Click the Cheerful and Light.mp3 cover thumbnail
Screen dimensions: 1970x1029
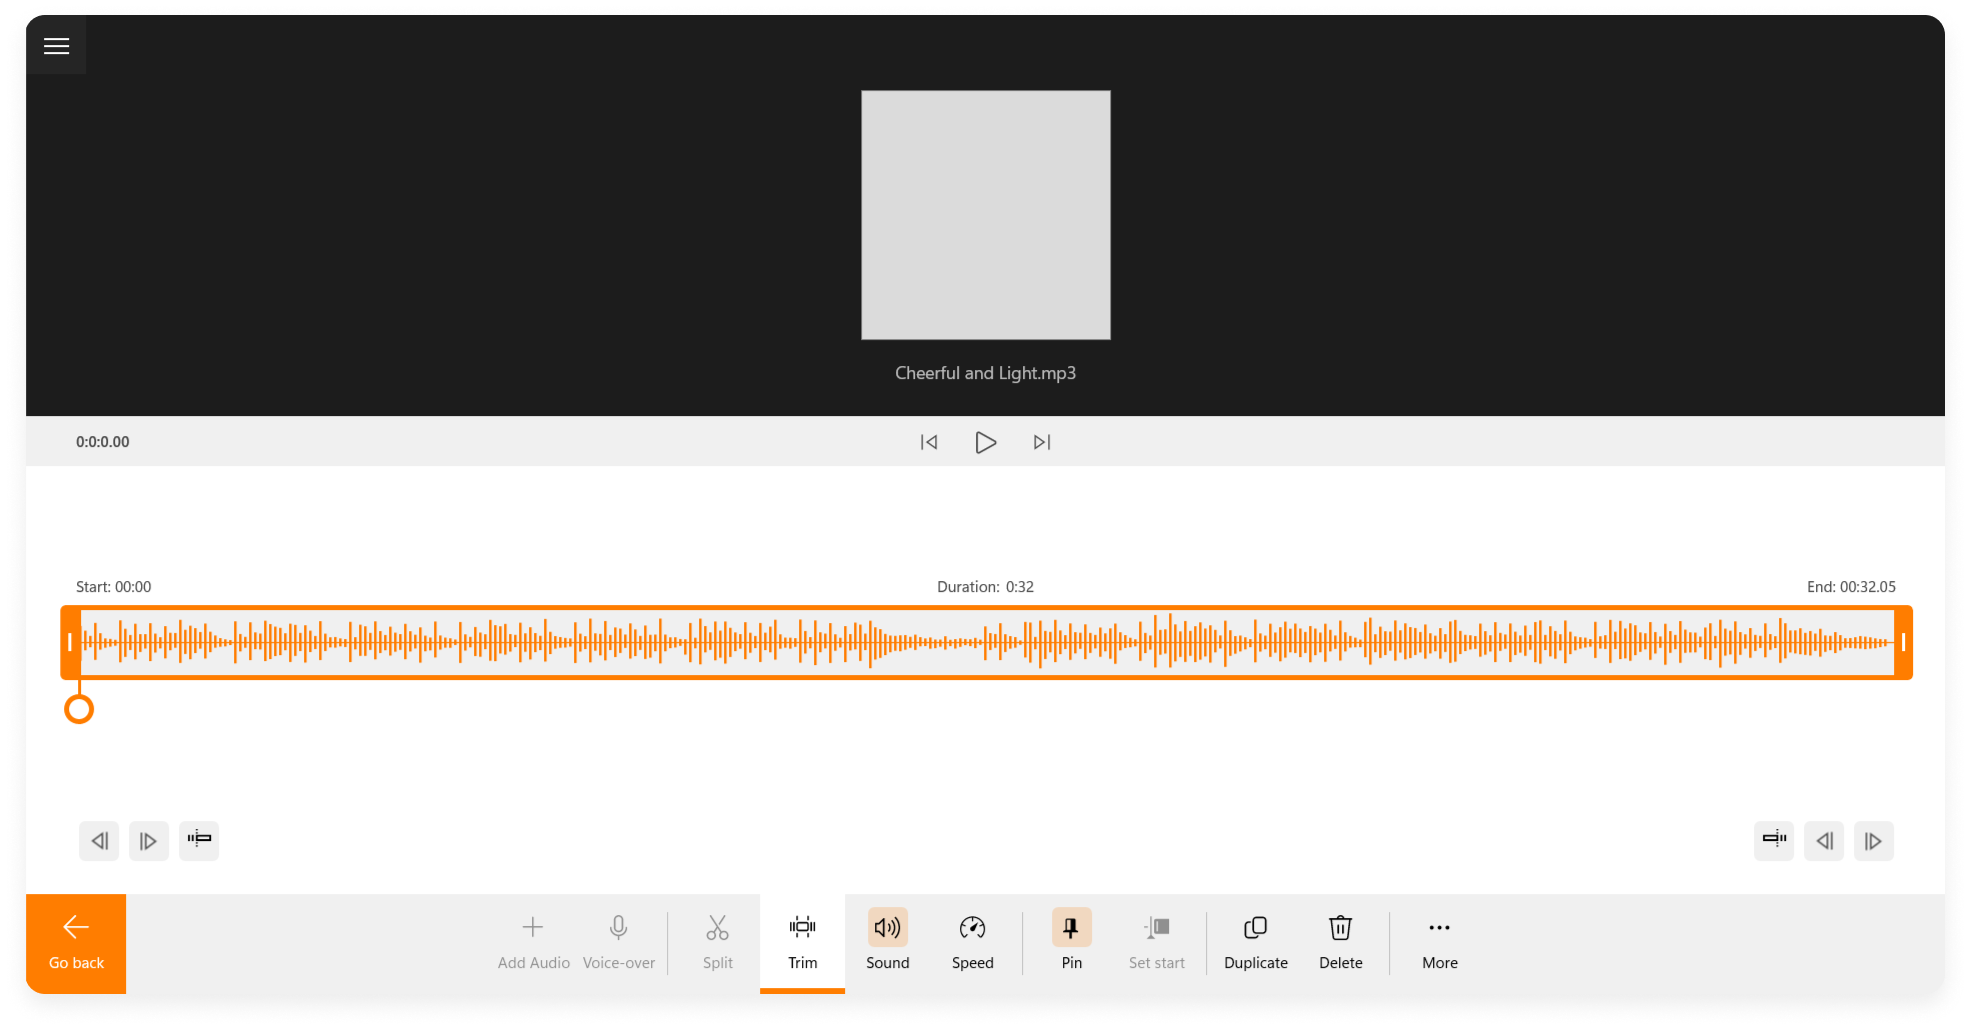pyautogui.click(x=986, y=215)
